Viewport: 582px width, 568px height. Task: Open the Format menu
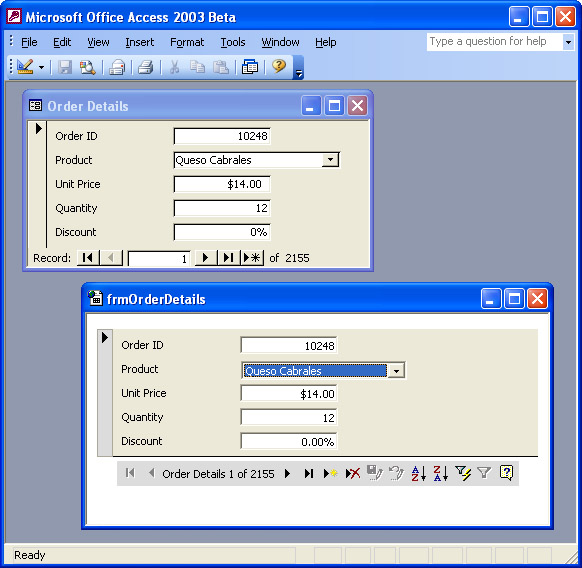pyautogui.click(x=187, y=42)
